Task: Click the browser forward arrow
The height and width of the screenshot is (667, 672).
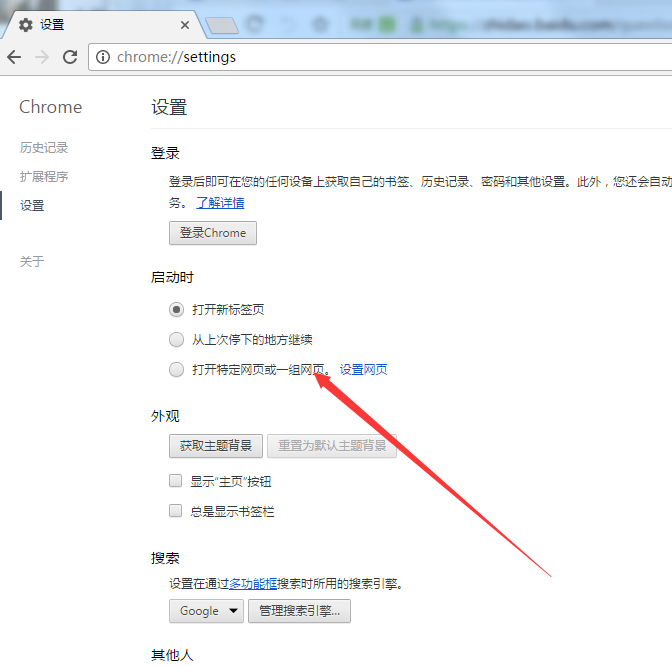Action: point(42,57)
